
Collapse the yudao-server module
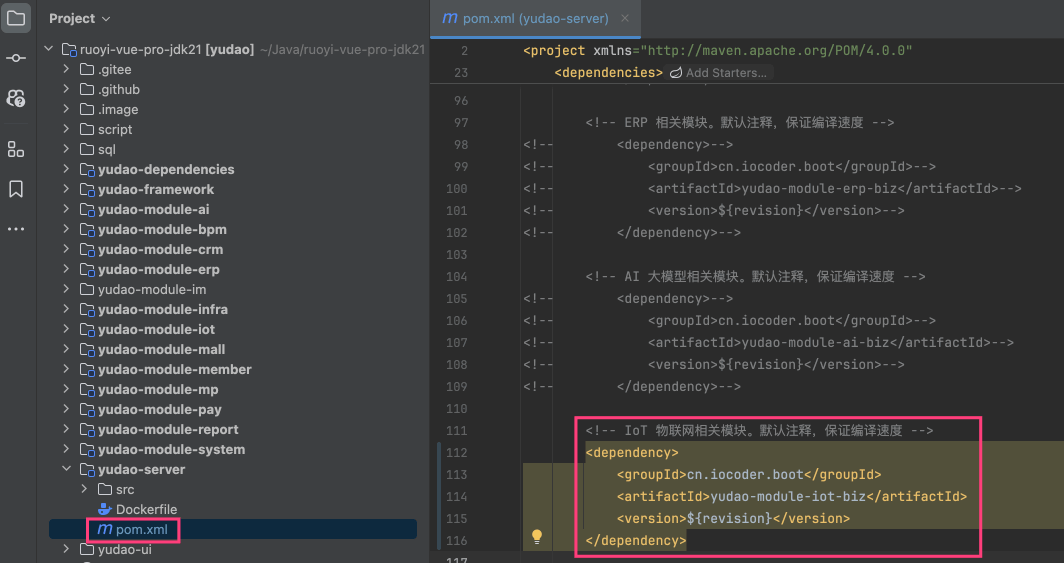(x=66, y=469)
